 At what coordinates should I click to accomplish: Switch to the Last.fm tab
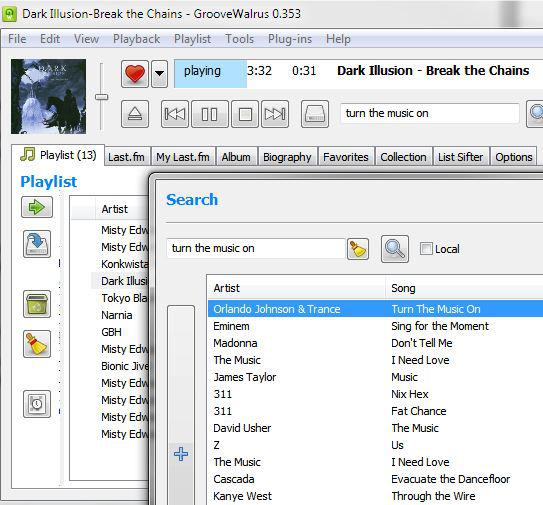click(x=126, y=157)
